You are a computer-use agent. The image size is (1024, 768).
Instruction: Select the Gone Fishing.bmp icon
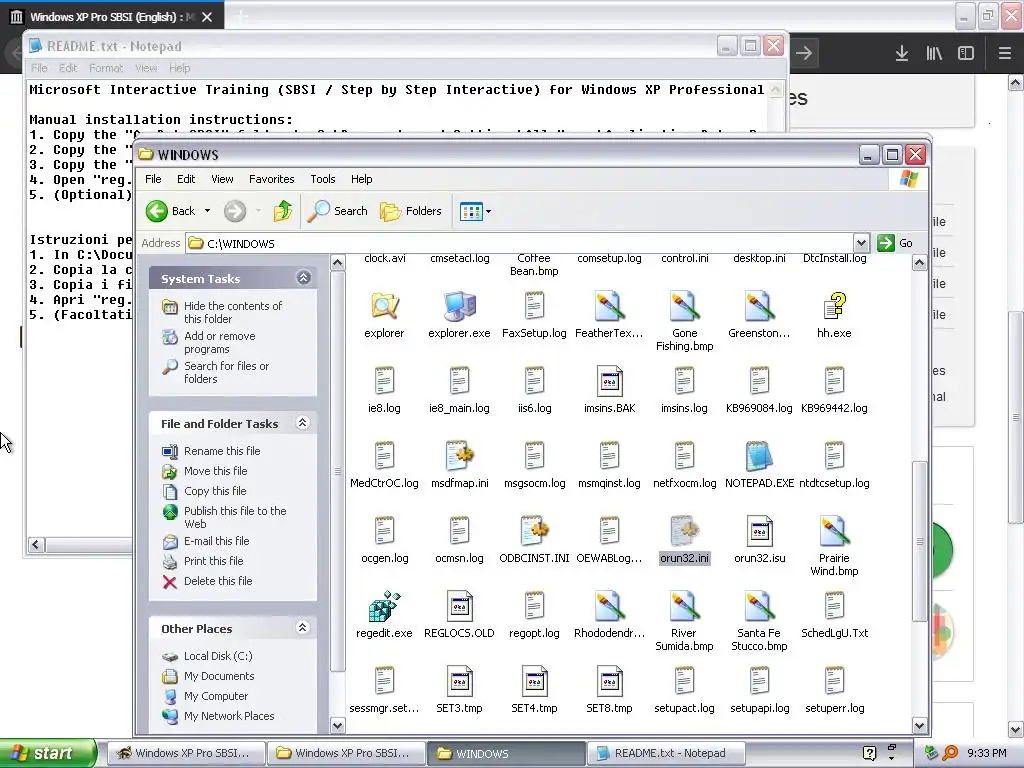click(x=684, y=306)
